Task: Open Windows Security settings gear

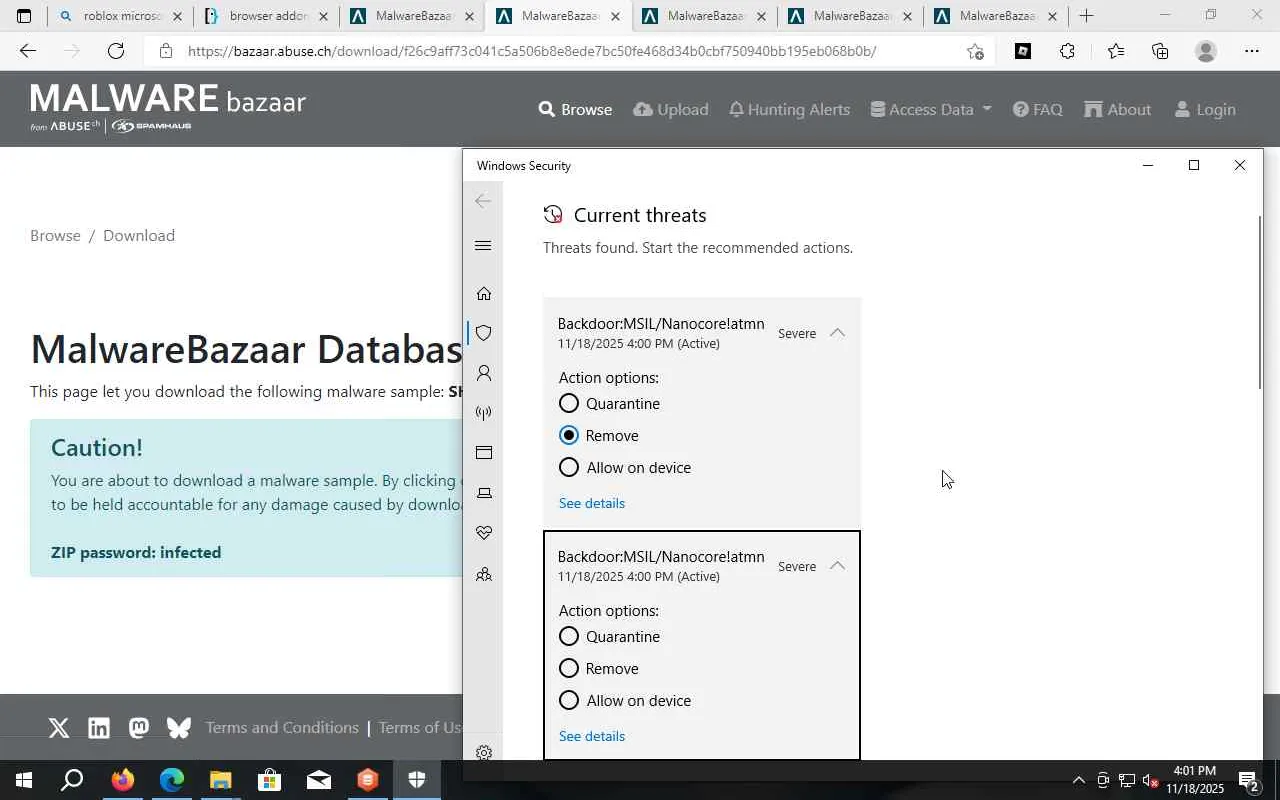Action: [x=484, y=753]
